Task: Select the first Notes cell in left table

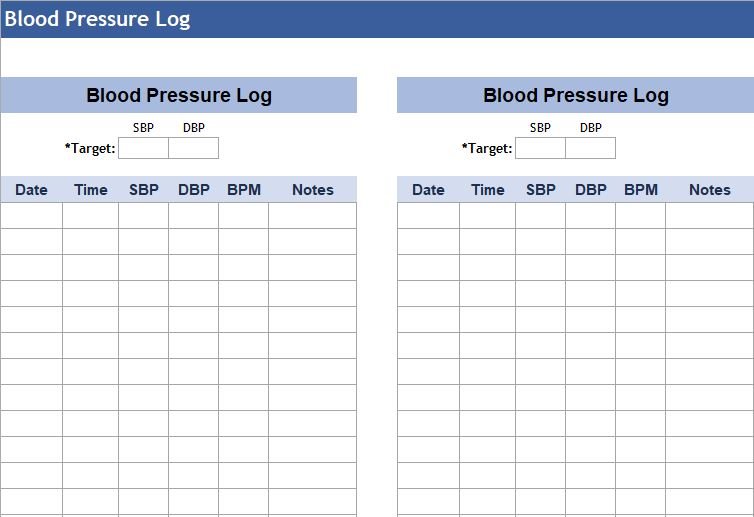Action: click(313, 215)
